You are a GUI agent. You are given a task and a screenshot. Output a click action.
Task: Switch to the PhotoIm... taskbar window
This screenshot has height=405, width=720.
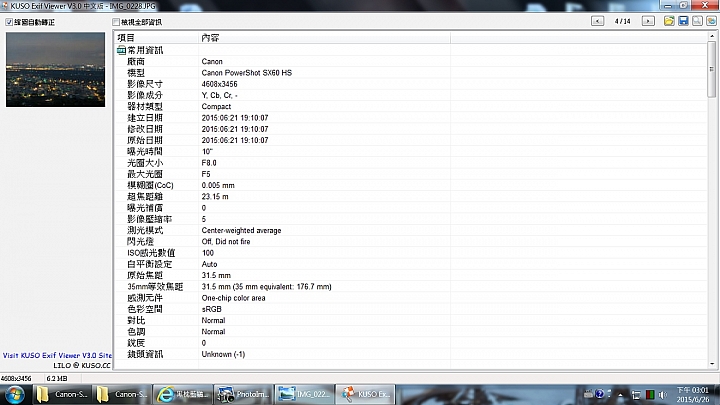coord(243,394)
